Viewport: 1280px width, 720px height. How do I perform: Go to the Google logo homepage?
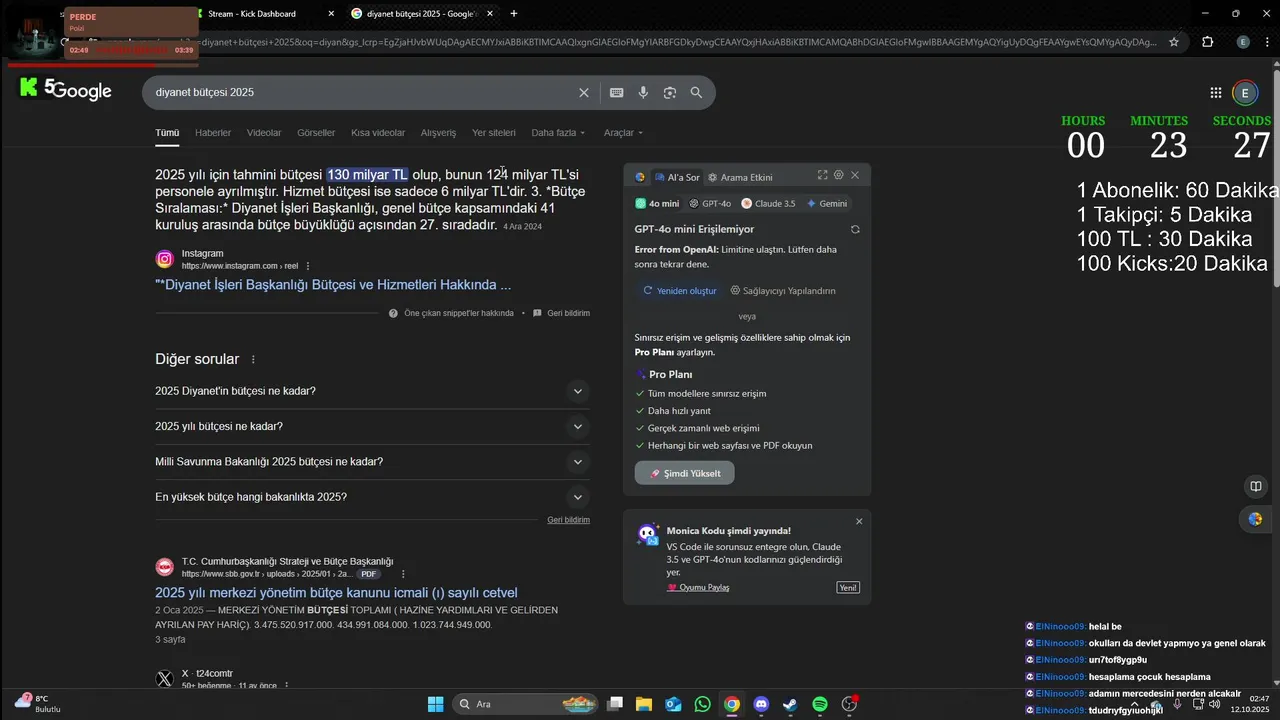pos(82,92)
